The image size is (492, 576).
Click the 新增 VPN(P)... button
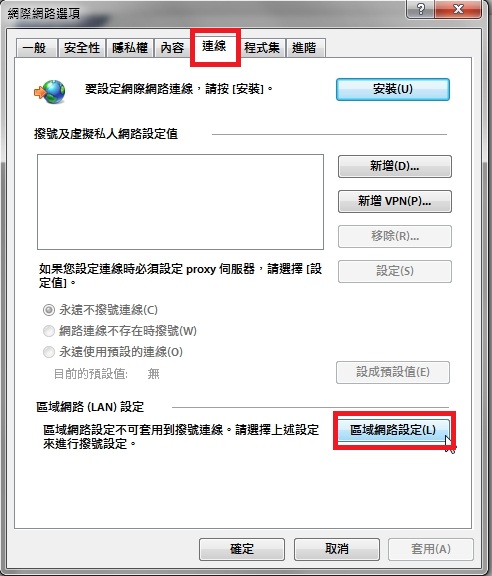click(395, 201)
